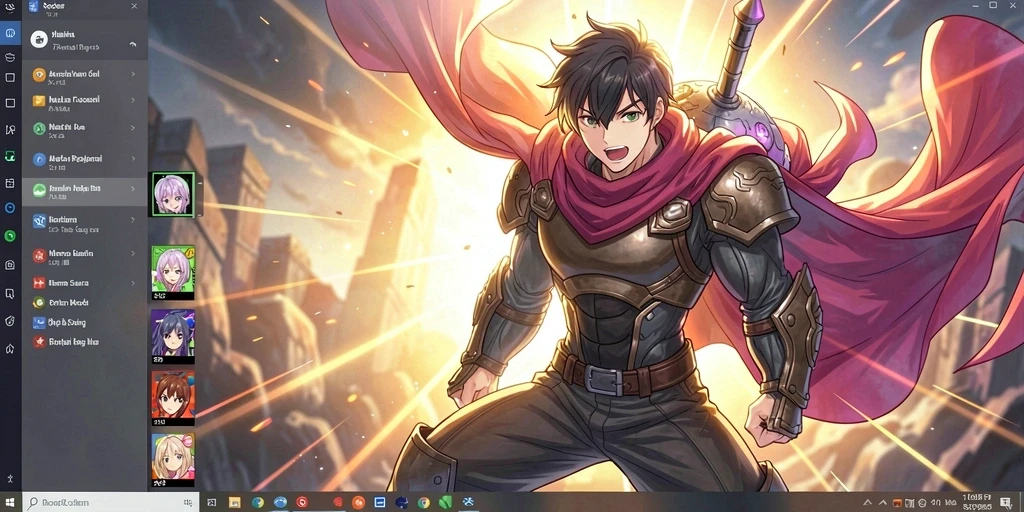The image size is (1024, 512).
Task: Click the taskbar search box
Action: [111, 502]
